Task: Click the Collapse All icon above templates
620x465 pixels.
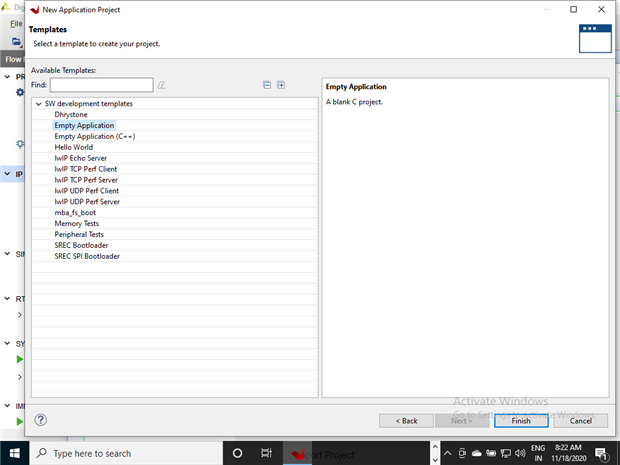Action: click(x=267, y=85)
